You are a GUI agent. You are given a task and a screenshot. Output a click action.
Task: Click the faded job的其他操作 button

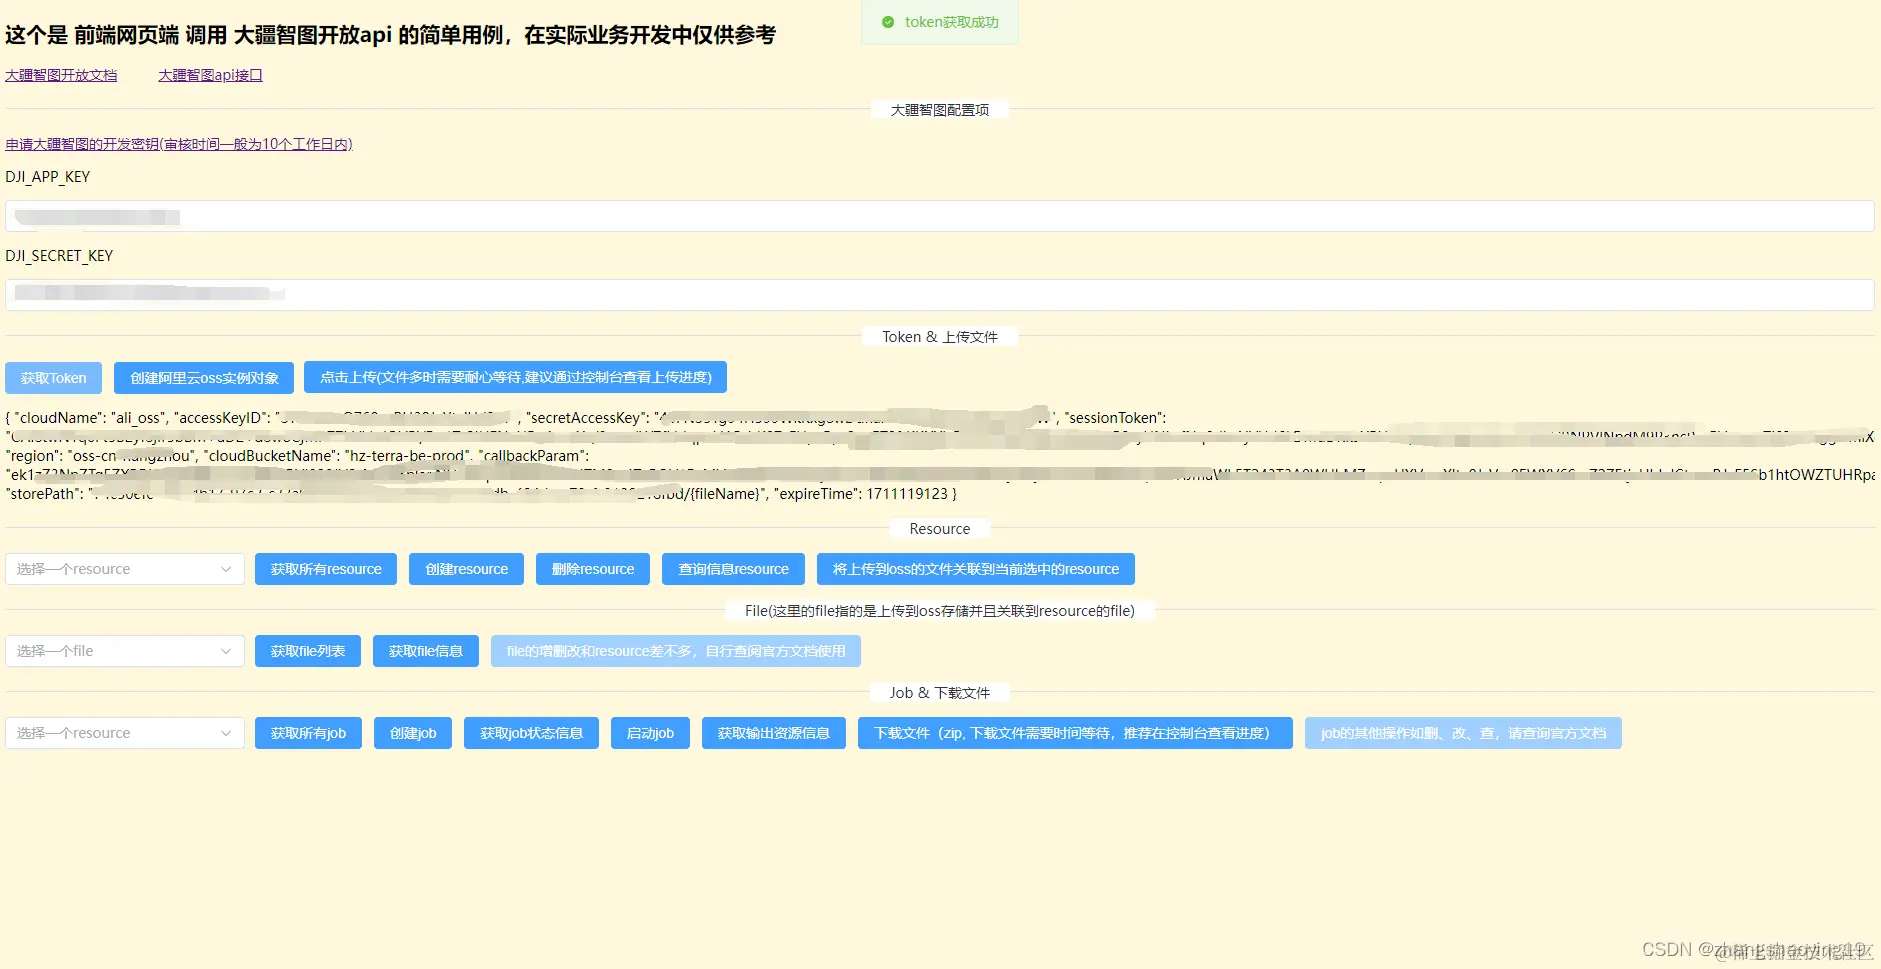point(1463,733)
